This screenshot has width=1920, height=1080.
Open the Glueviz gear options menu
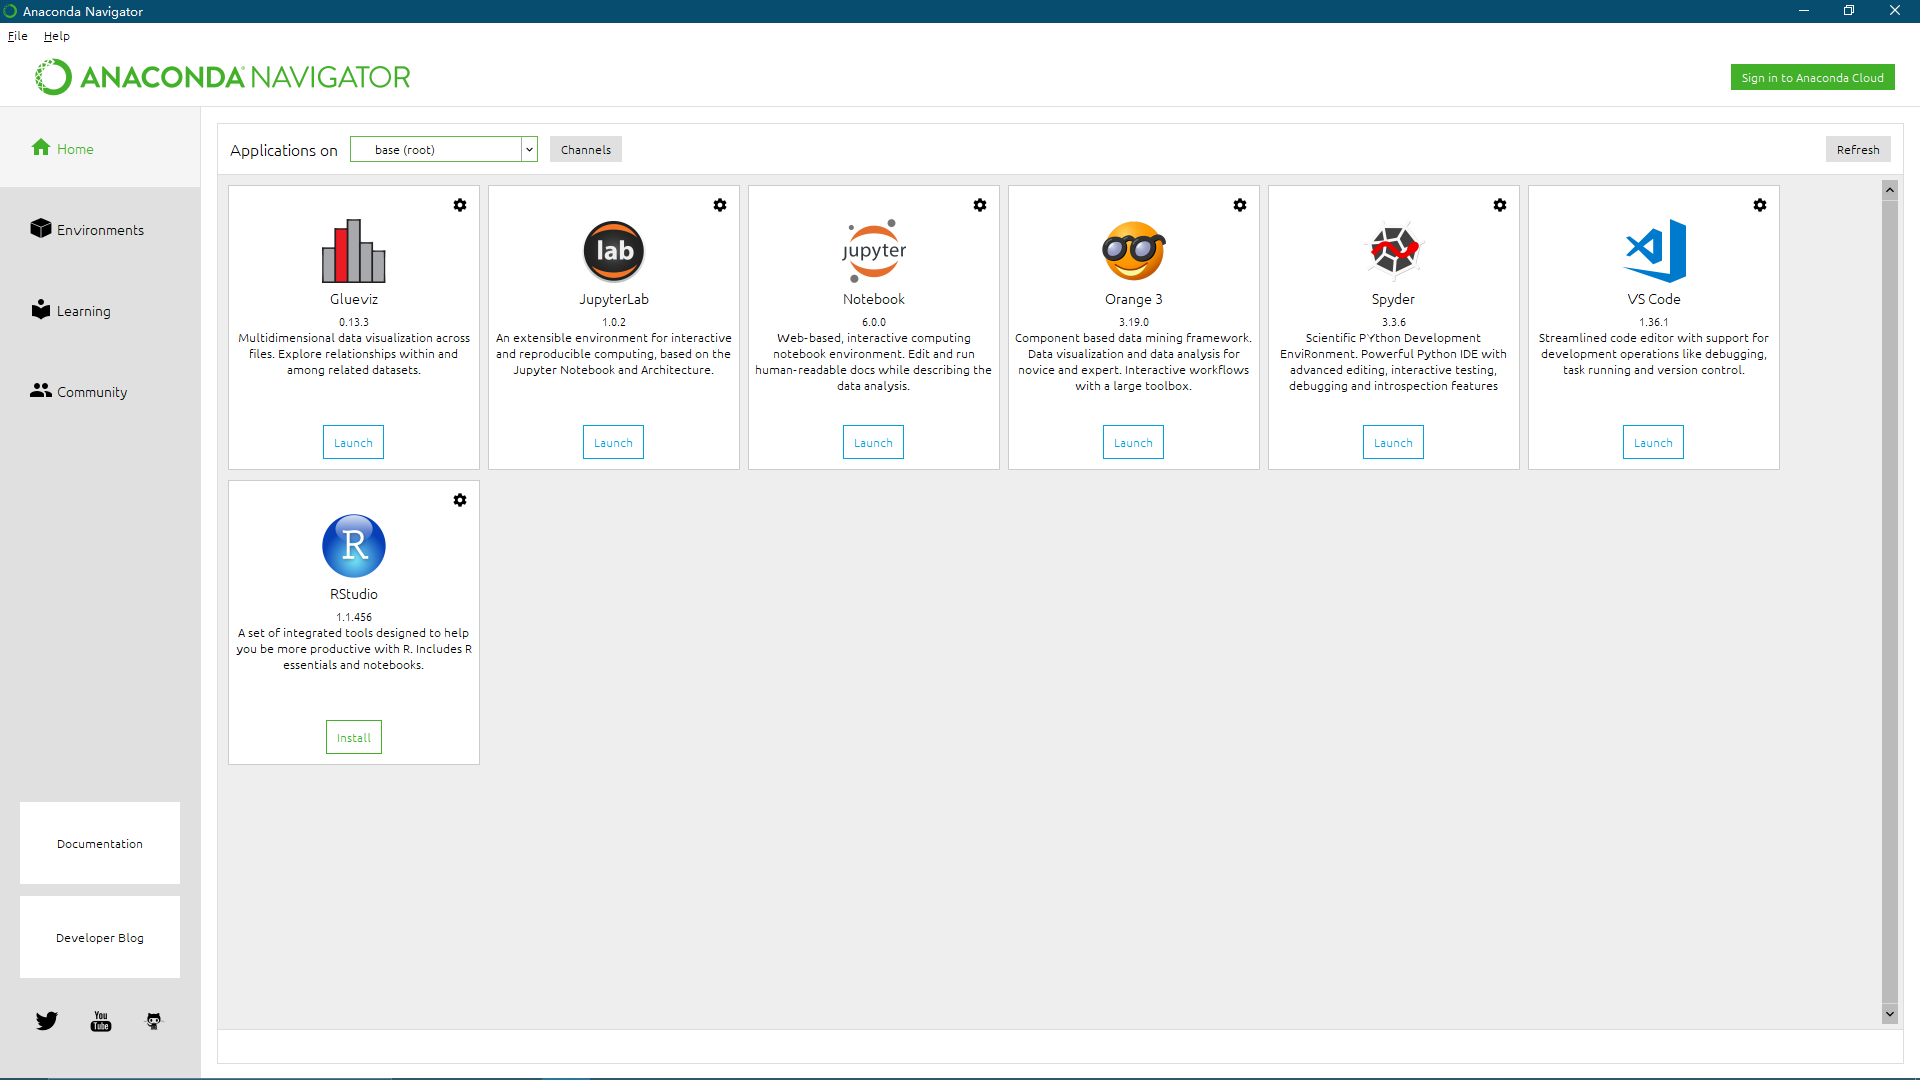point(460,205)
